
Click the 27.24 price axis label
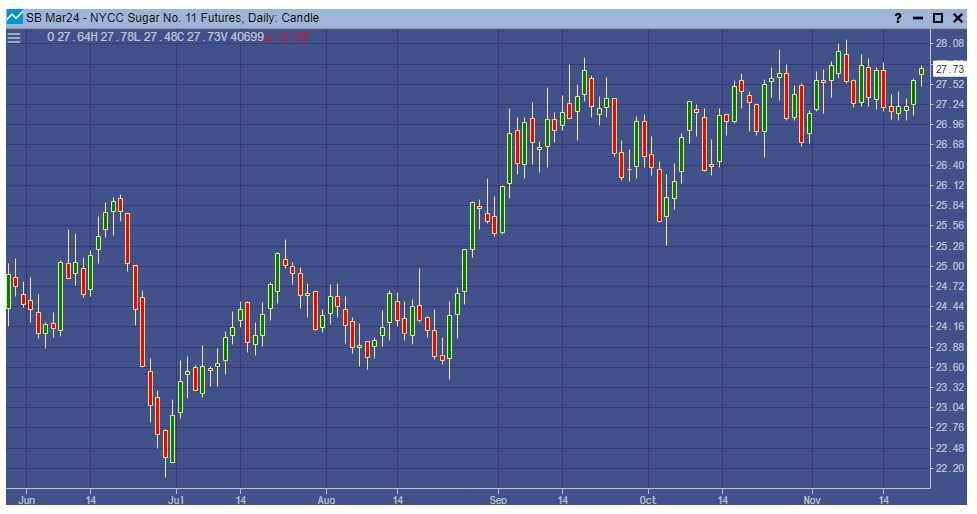point(950,104)
